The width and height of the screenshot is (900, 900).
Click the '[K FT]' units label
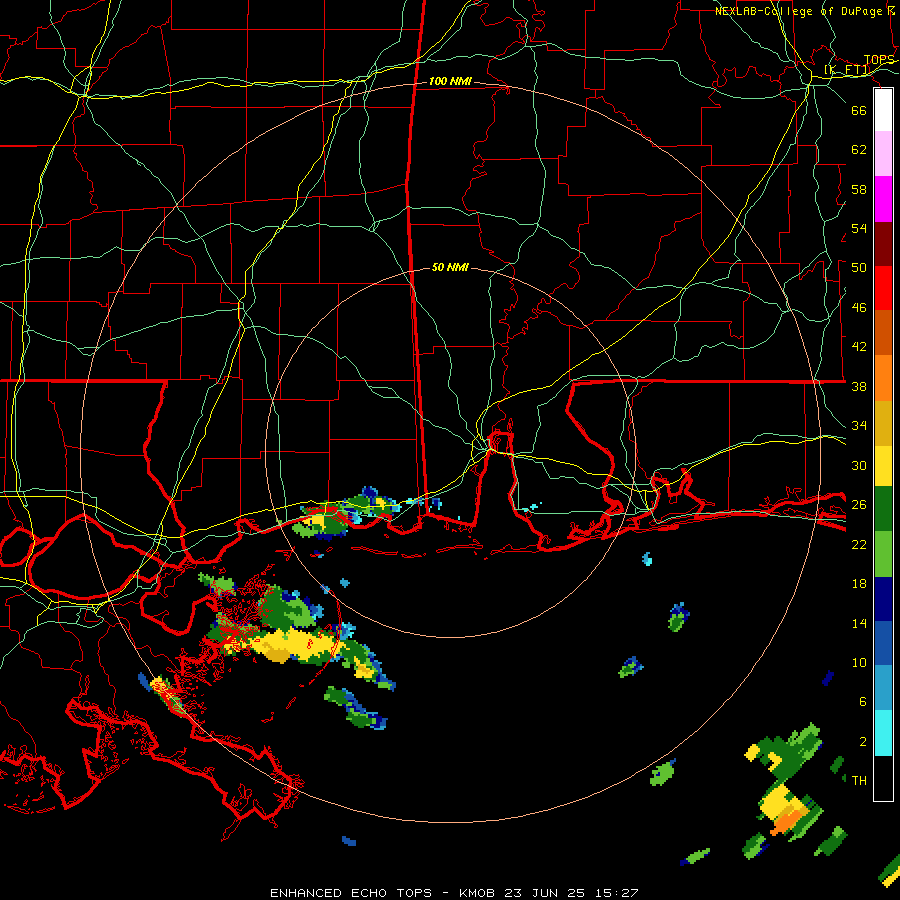tap(847, 70)
